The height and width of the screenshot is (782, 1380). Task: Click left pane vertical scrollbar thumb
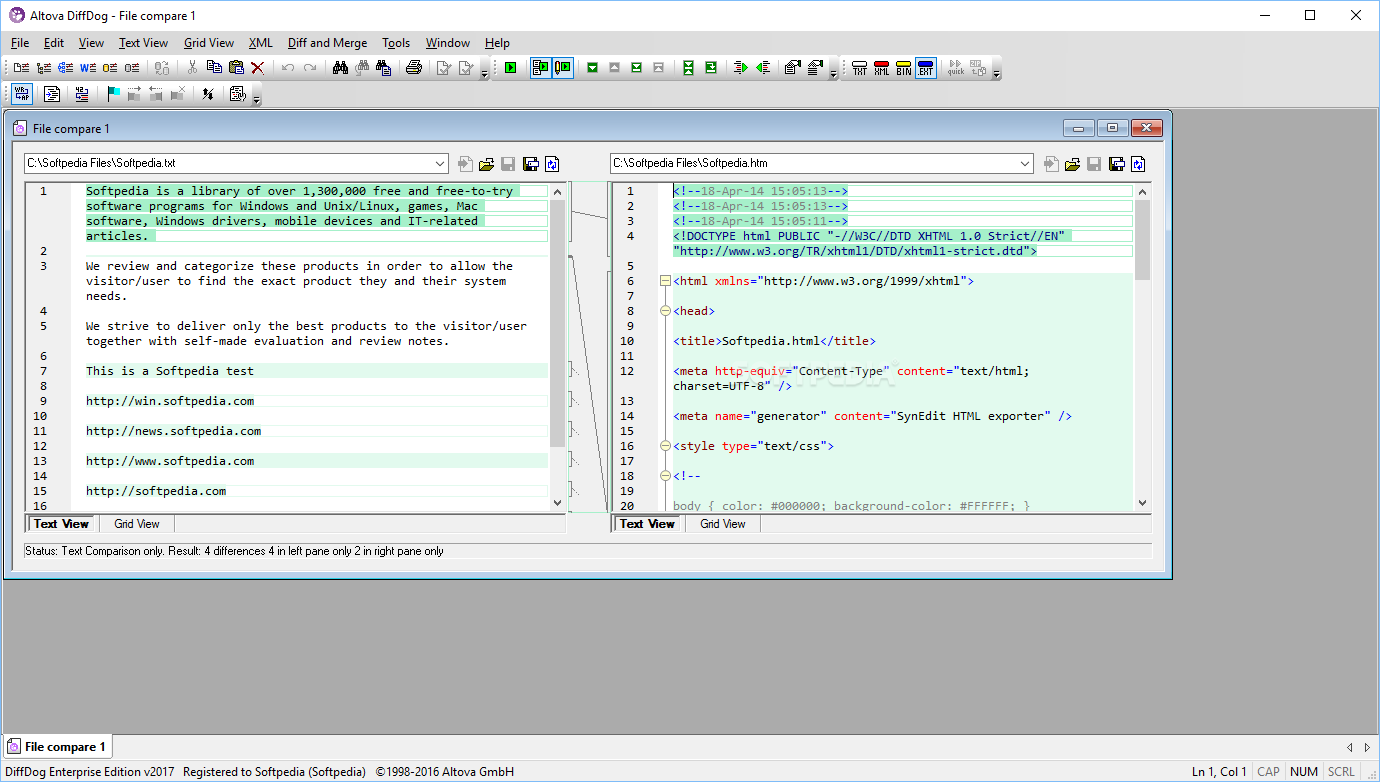(558, 323)
